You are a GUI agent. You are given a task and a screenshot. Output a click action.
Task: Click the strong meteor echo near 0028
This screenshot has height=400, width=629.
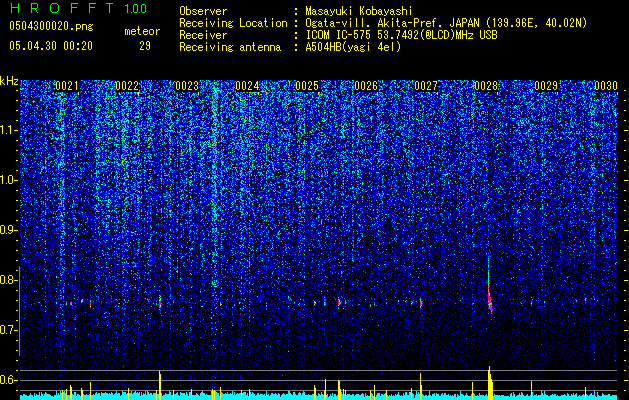(490, 301)
